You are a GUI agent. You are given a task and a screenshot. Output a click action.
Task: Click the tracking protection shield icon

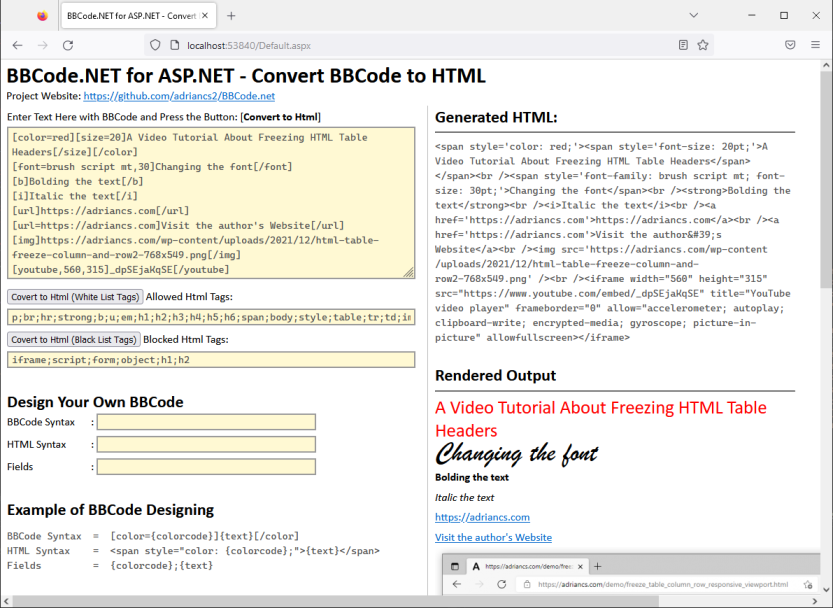coord(155,45)
